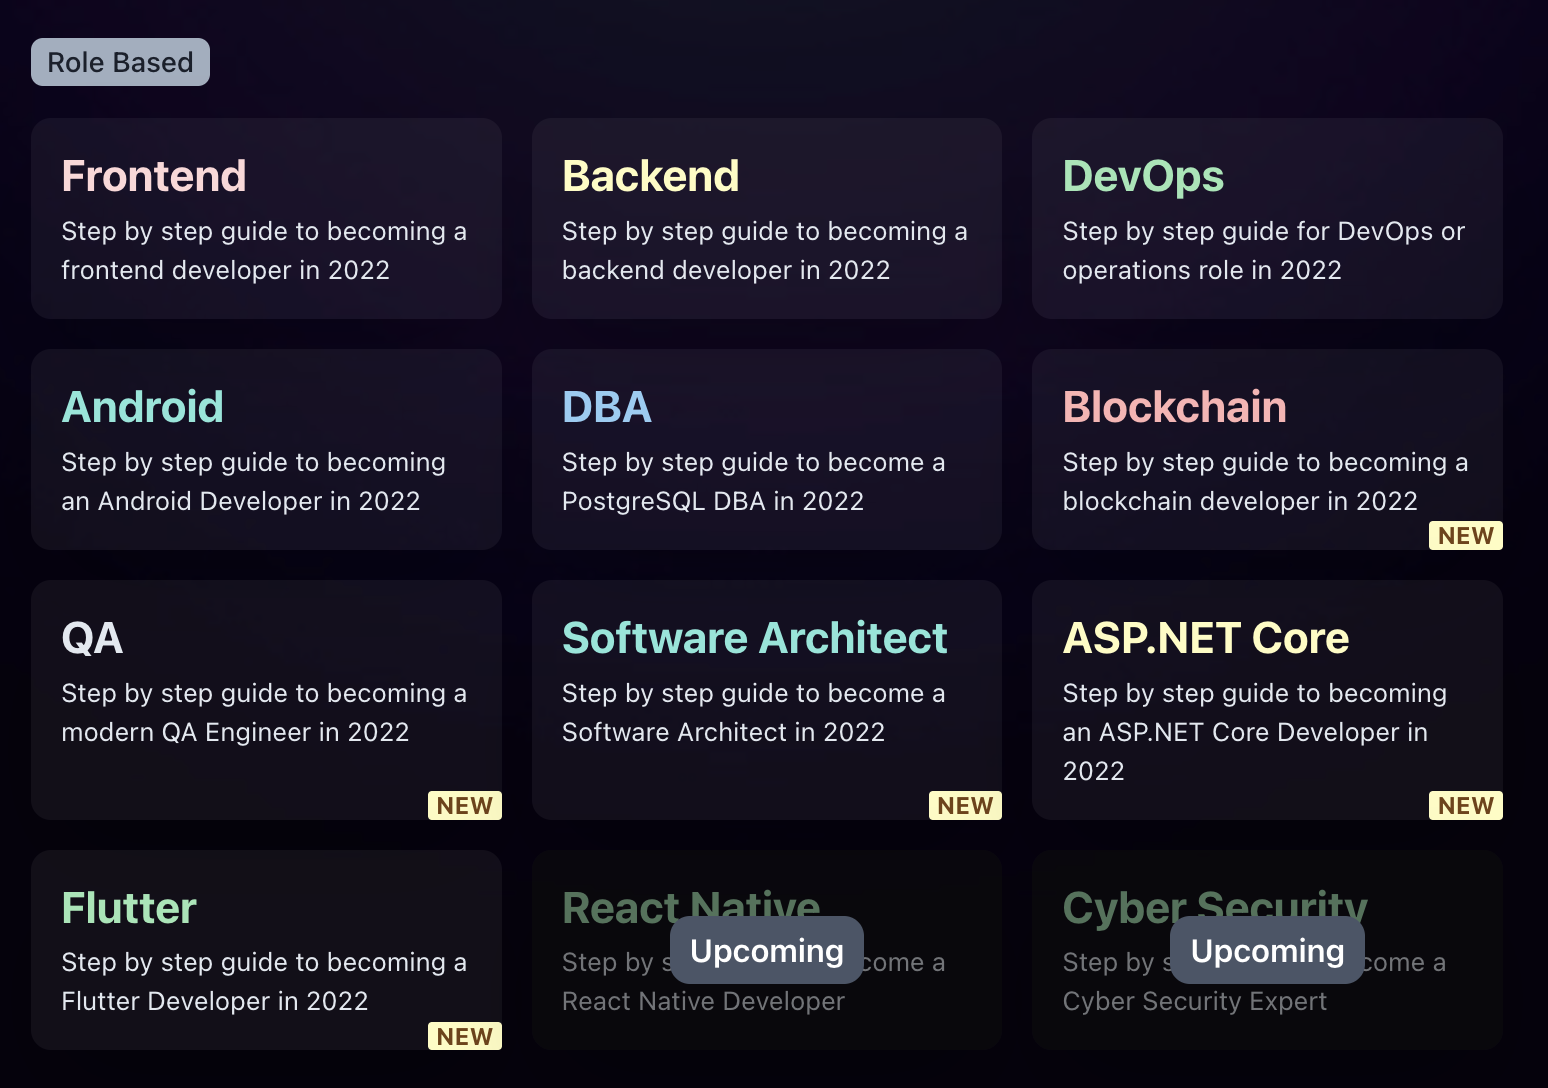
Task: Click text 'backend developer in 2022'
Action: pyautogui.click(x=726, y=270)
